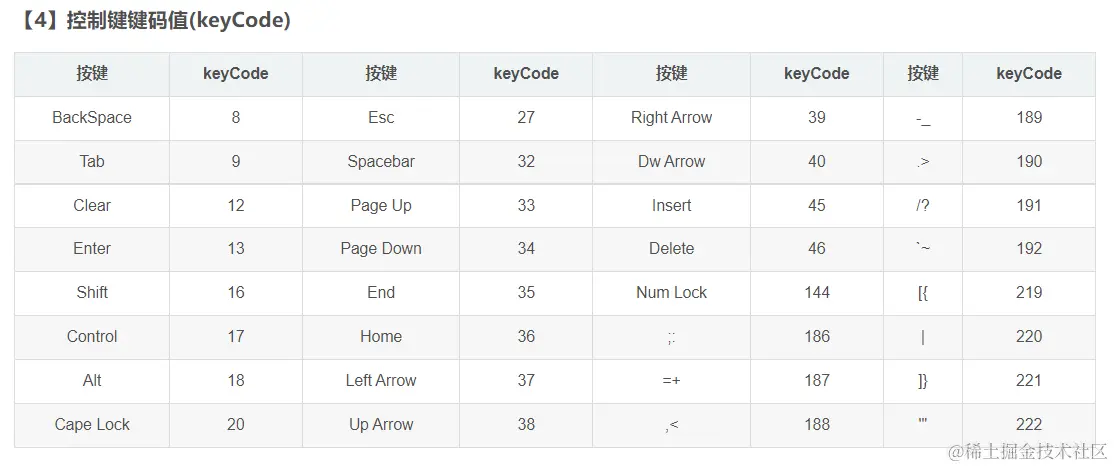
Task: Click the Page Down cell
Action: coord(381,249)
